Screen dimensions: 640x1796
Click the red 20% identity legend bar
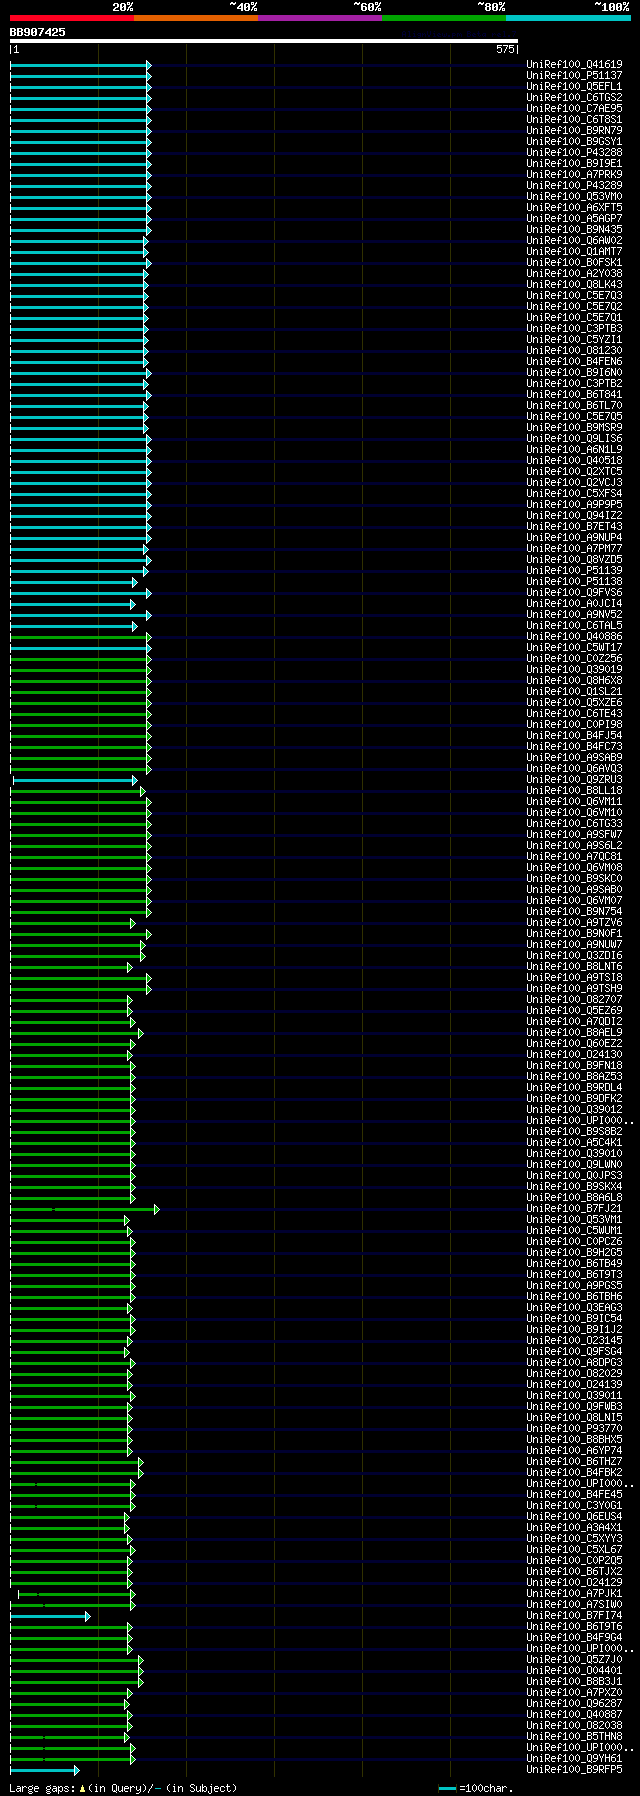pyautogui.click(x=72, y=18)
